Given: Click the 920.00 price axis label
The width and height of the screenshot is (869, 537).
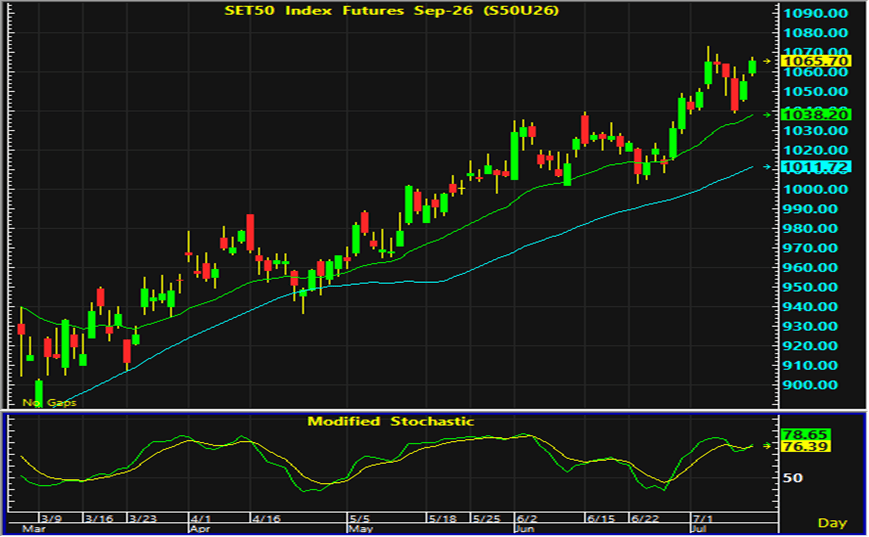Looking at the screenshot, I should click(x=810, y=346).
